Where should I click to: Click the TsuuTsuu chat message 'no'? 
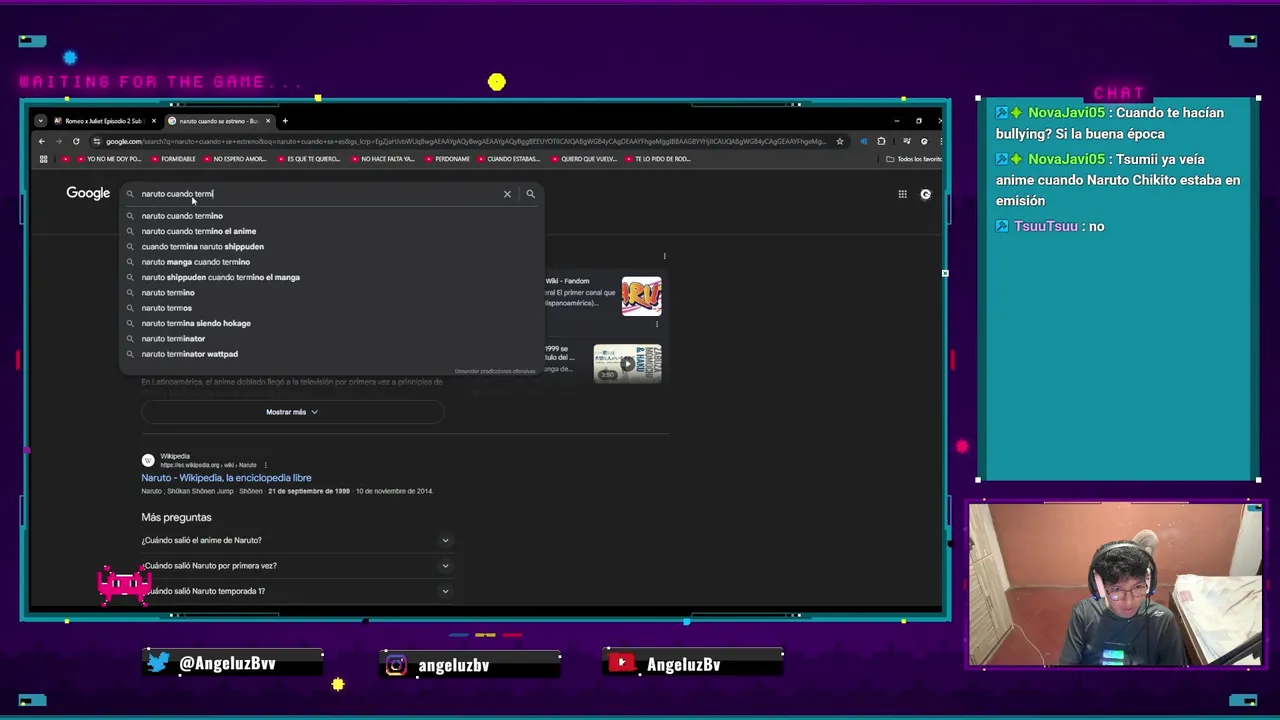(1050, 226)
